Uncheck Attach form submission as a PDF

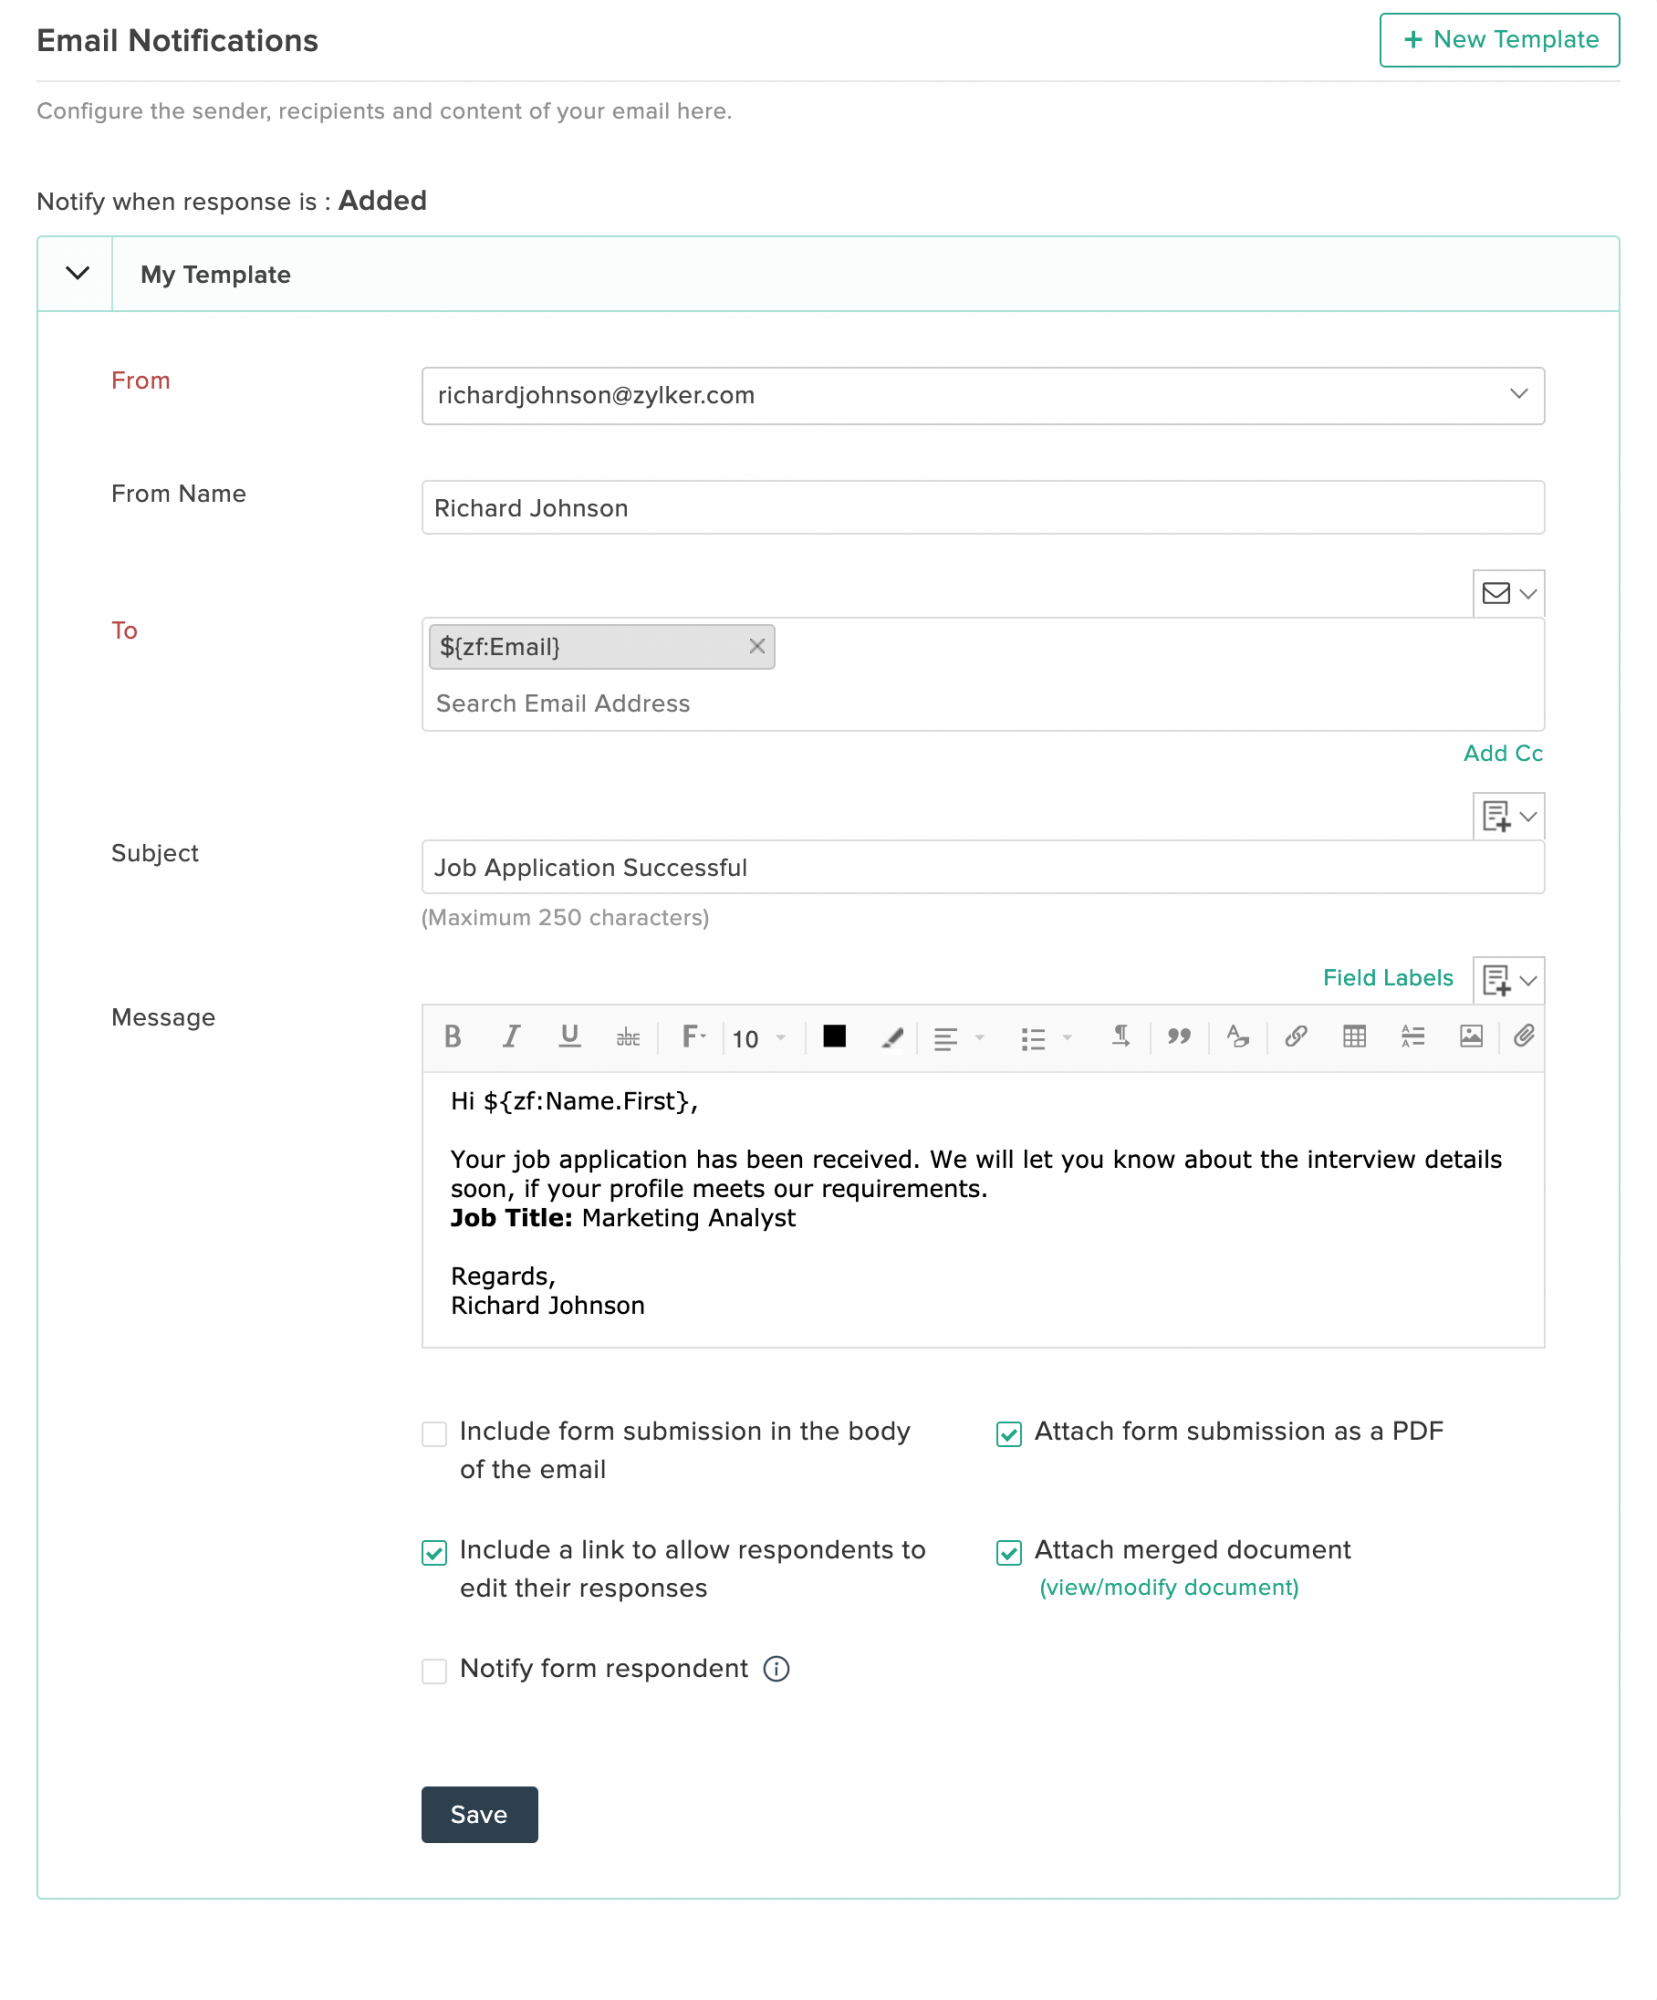[1009, 1434]
